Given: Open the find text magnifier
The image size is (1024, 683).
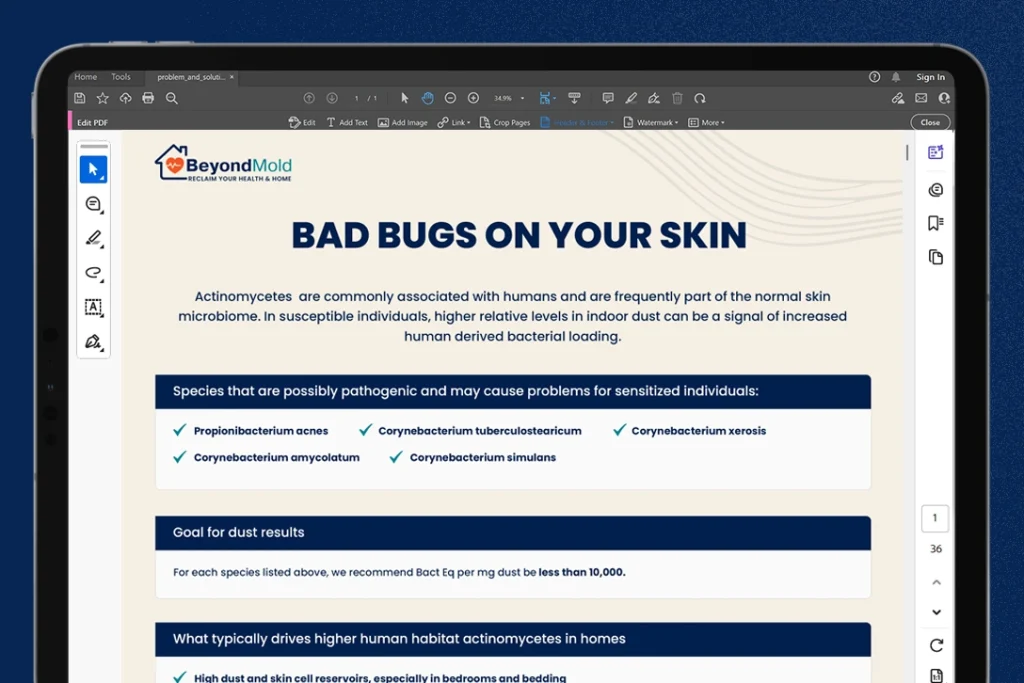Looking at the screenshot, I should (x=172, y=98).
